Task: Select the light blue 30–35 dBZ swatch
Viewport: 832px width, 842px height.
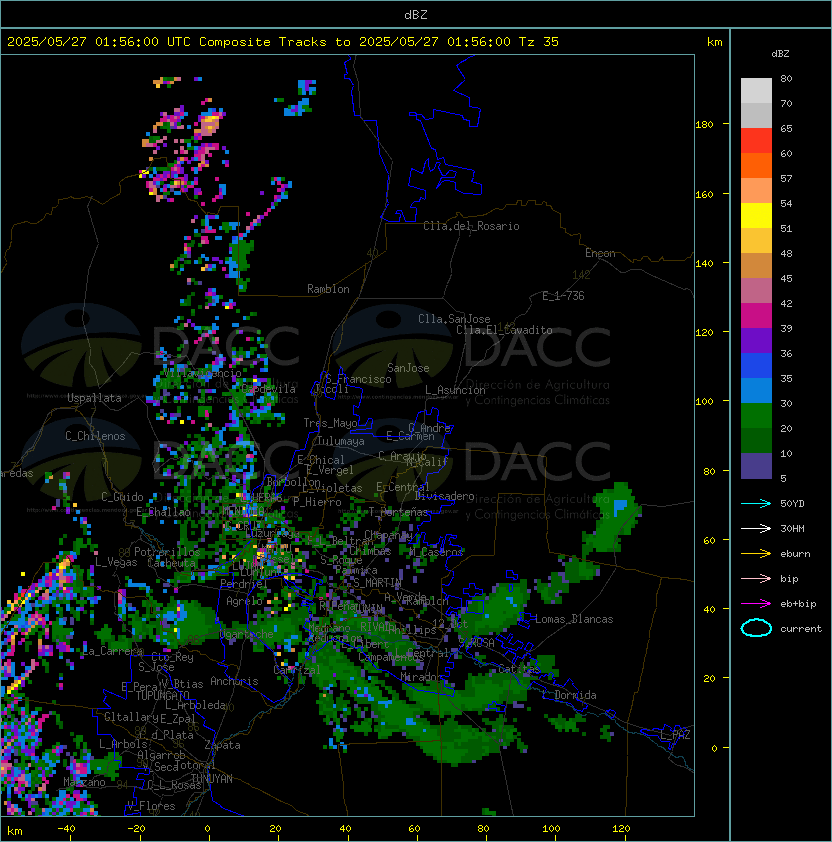Action: [x=756, y=390]
